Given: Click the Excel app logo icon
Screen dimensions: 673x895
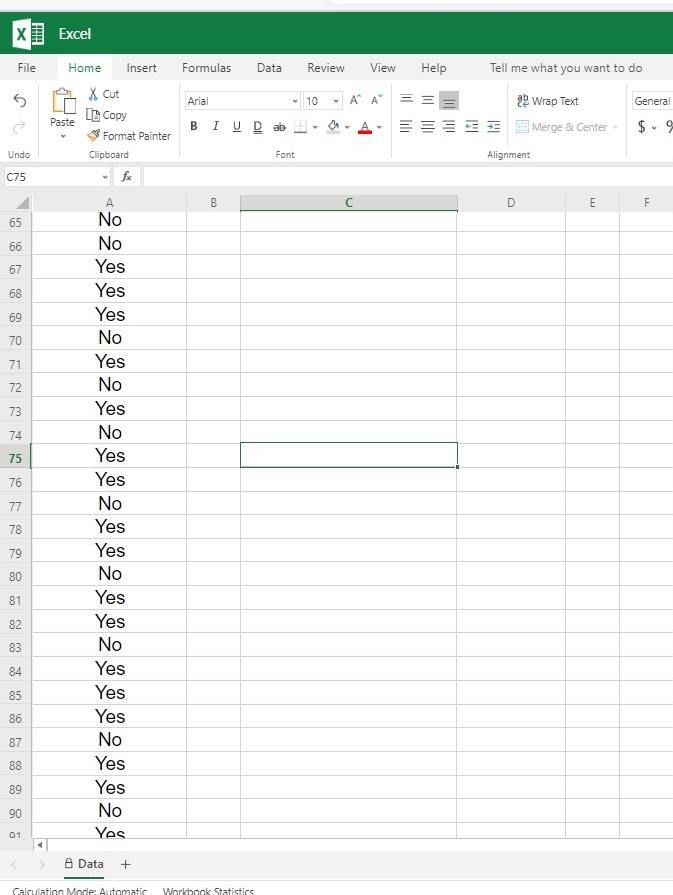Looking at the screenshot, I should click(28, 34).
